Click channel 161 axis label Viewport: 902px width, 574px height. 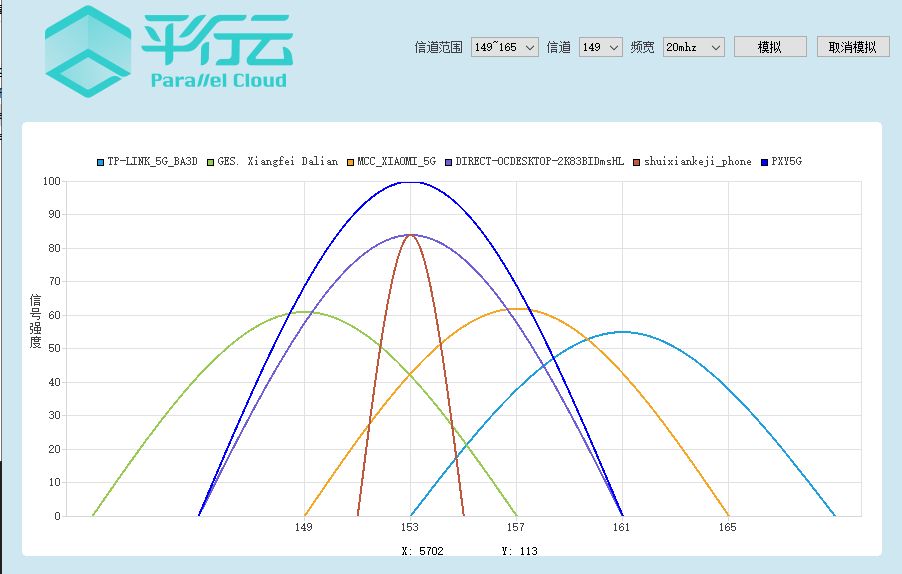click(621, 527)
